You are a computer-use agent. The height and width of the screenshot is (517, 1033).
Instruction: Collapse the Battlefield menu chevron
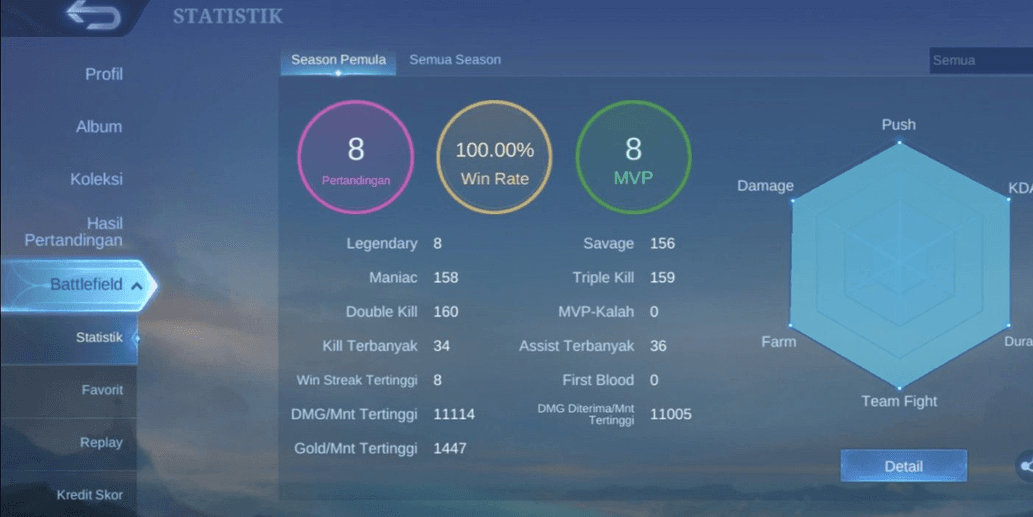pyautogui.click(x=136, y=286)
